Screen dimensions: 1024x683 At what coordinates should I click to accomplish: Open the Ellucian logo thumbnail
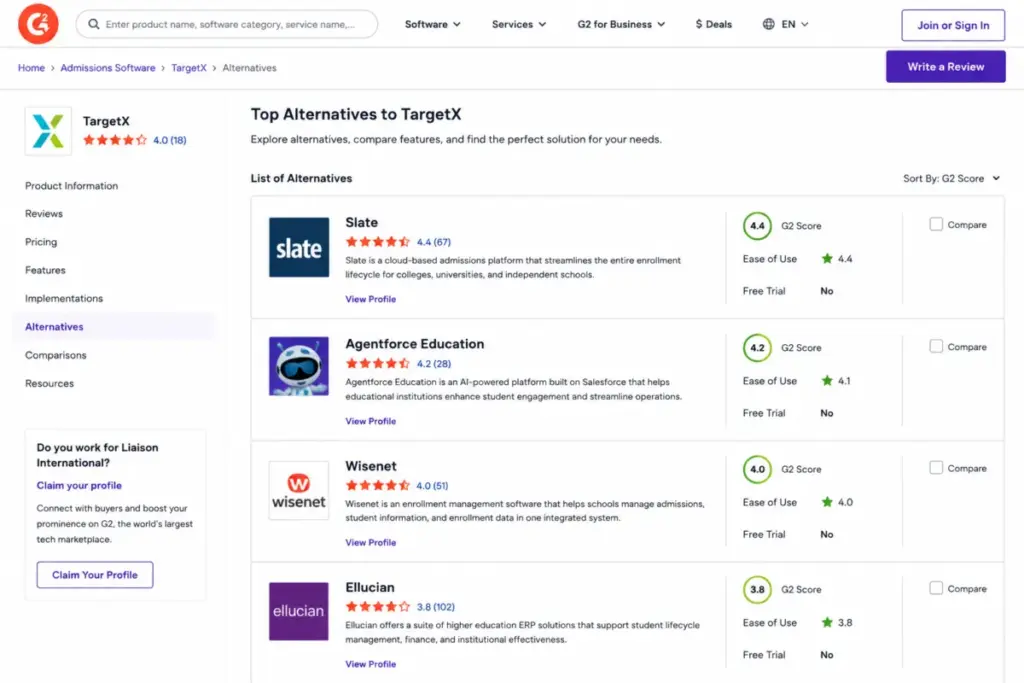click(x=299, y=611)
